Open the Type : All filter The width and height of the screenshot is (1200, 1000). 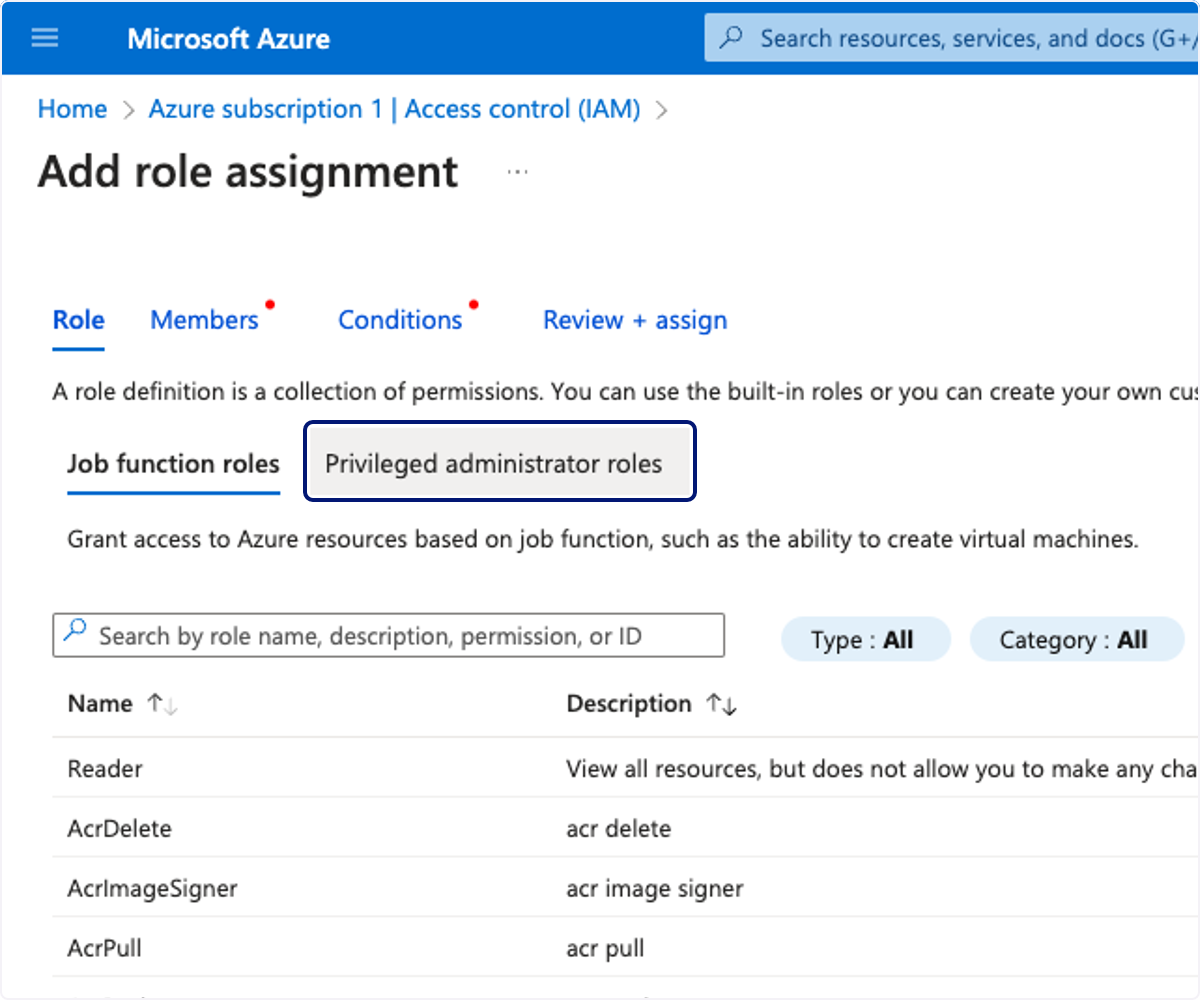pos(865,640)
